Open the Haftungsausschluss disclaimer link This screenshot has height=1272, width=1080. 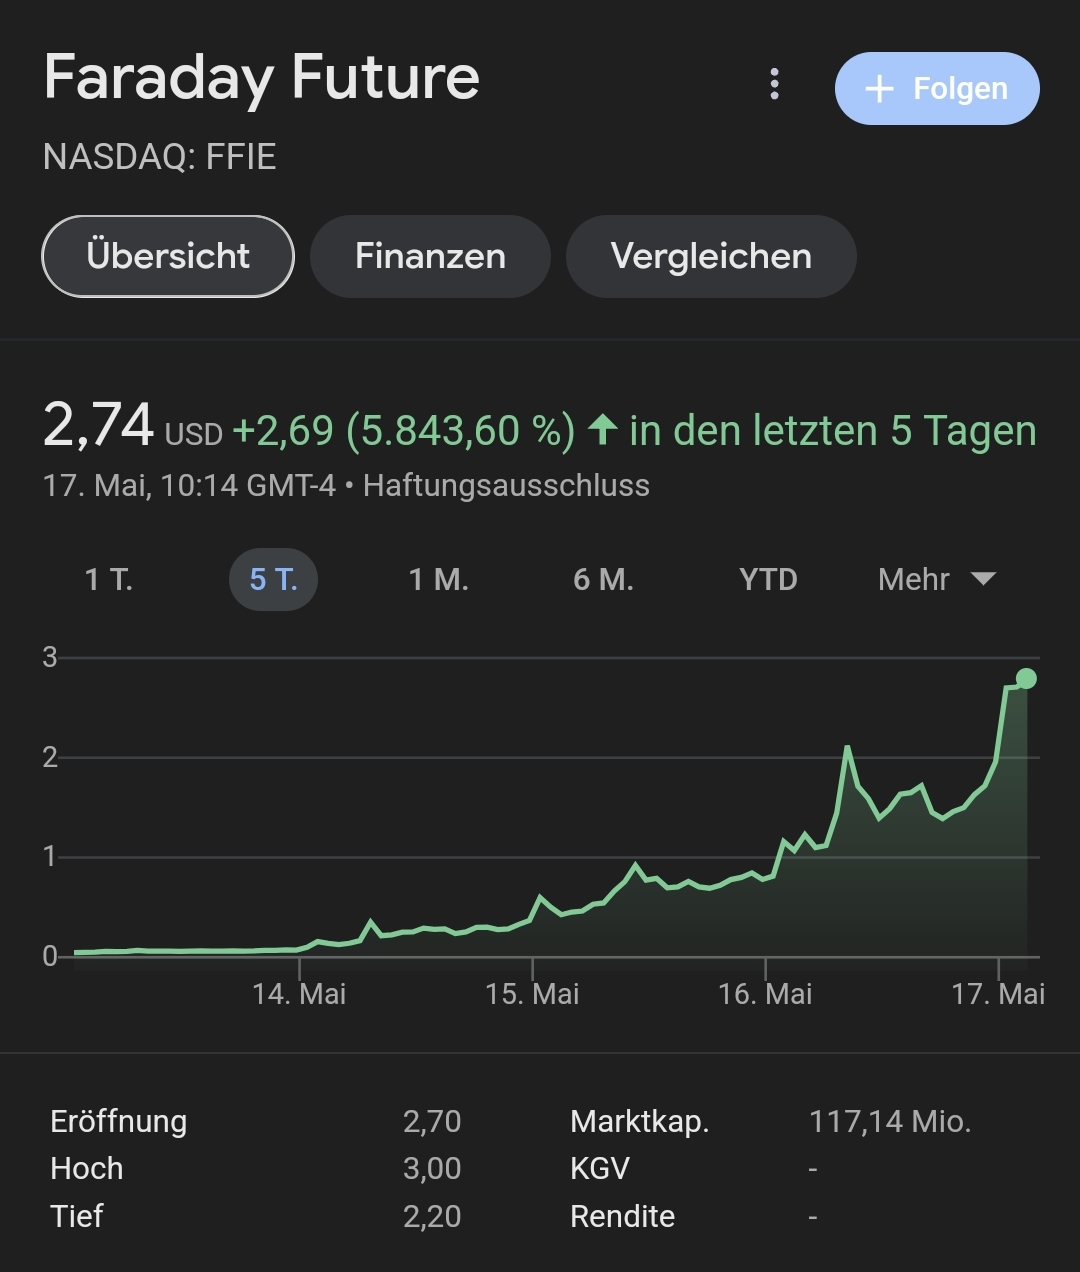[506, 486]
